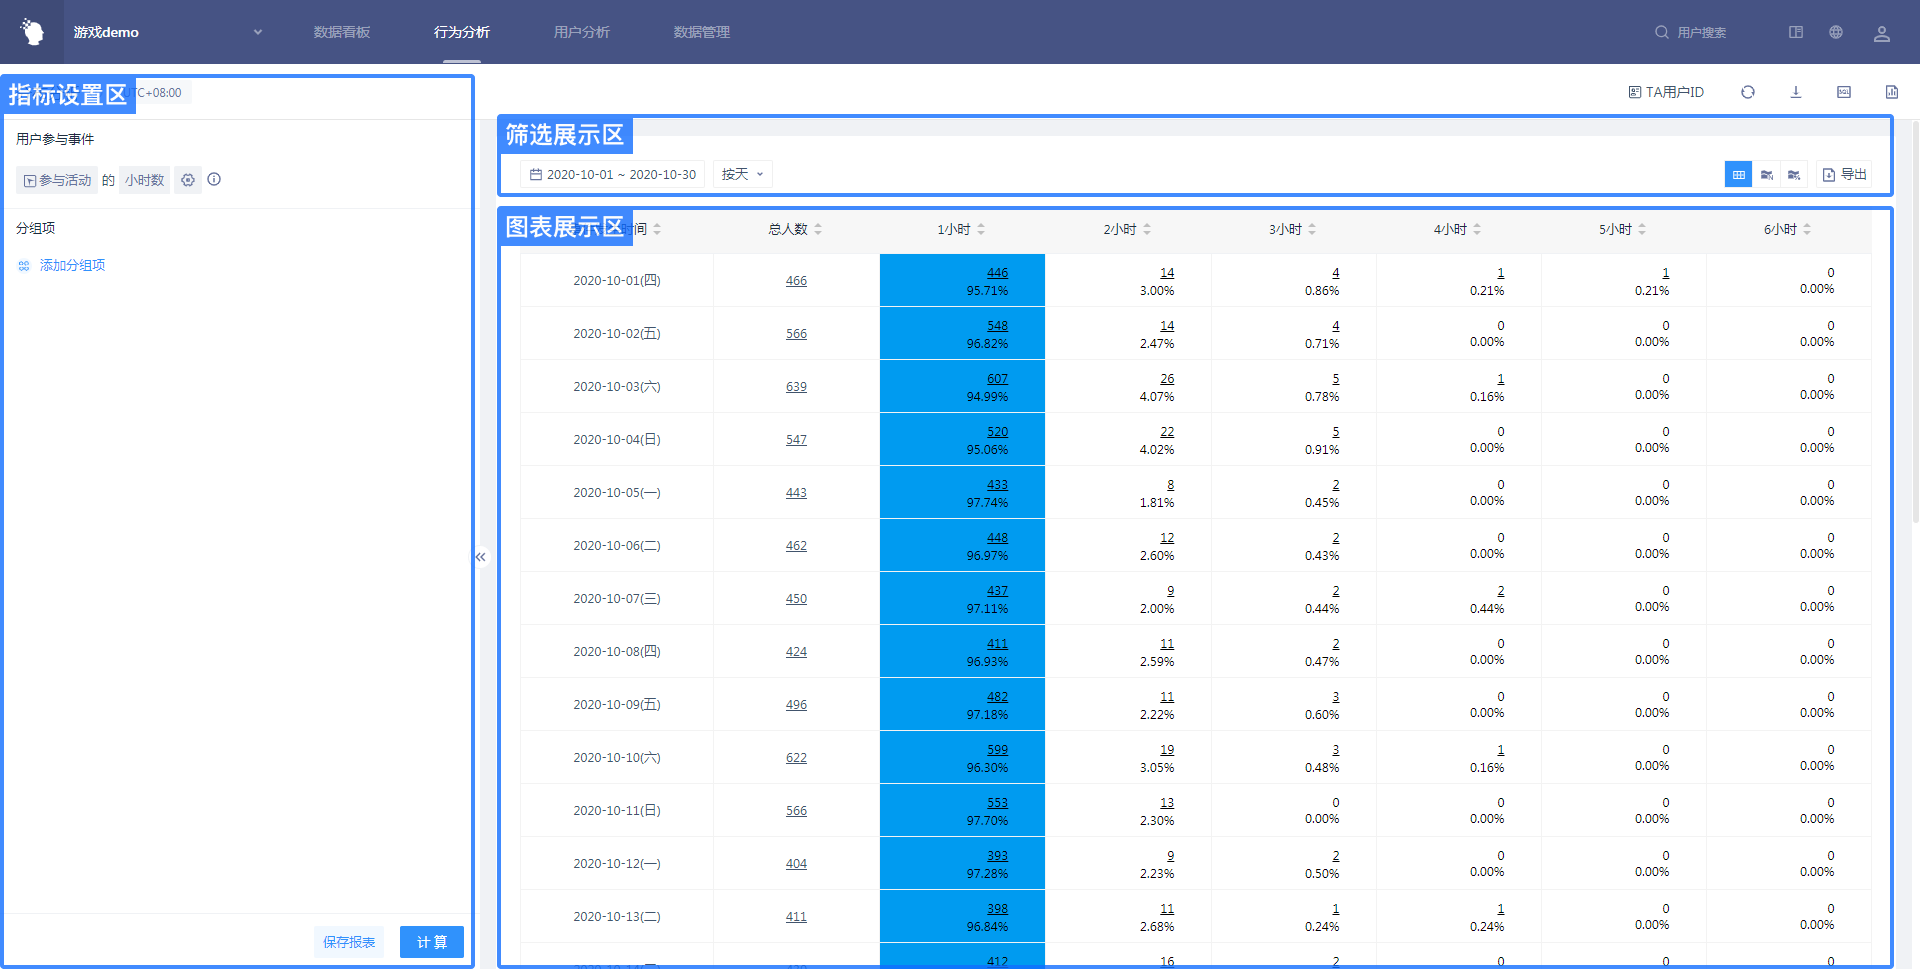Click the 保存报表 button
1920x969 pixels.
349,942
